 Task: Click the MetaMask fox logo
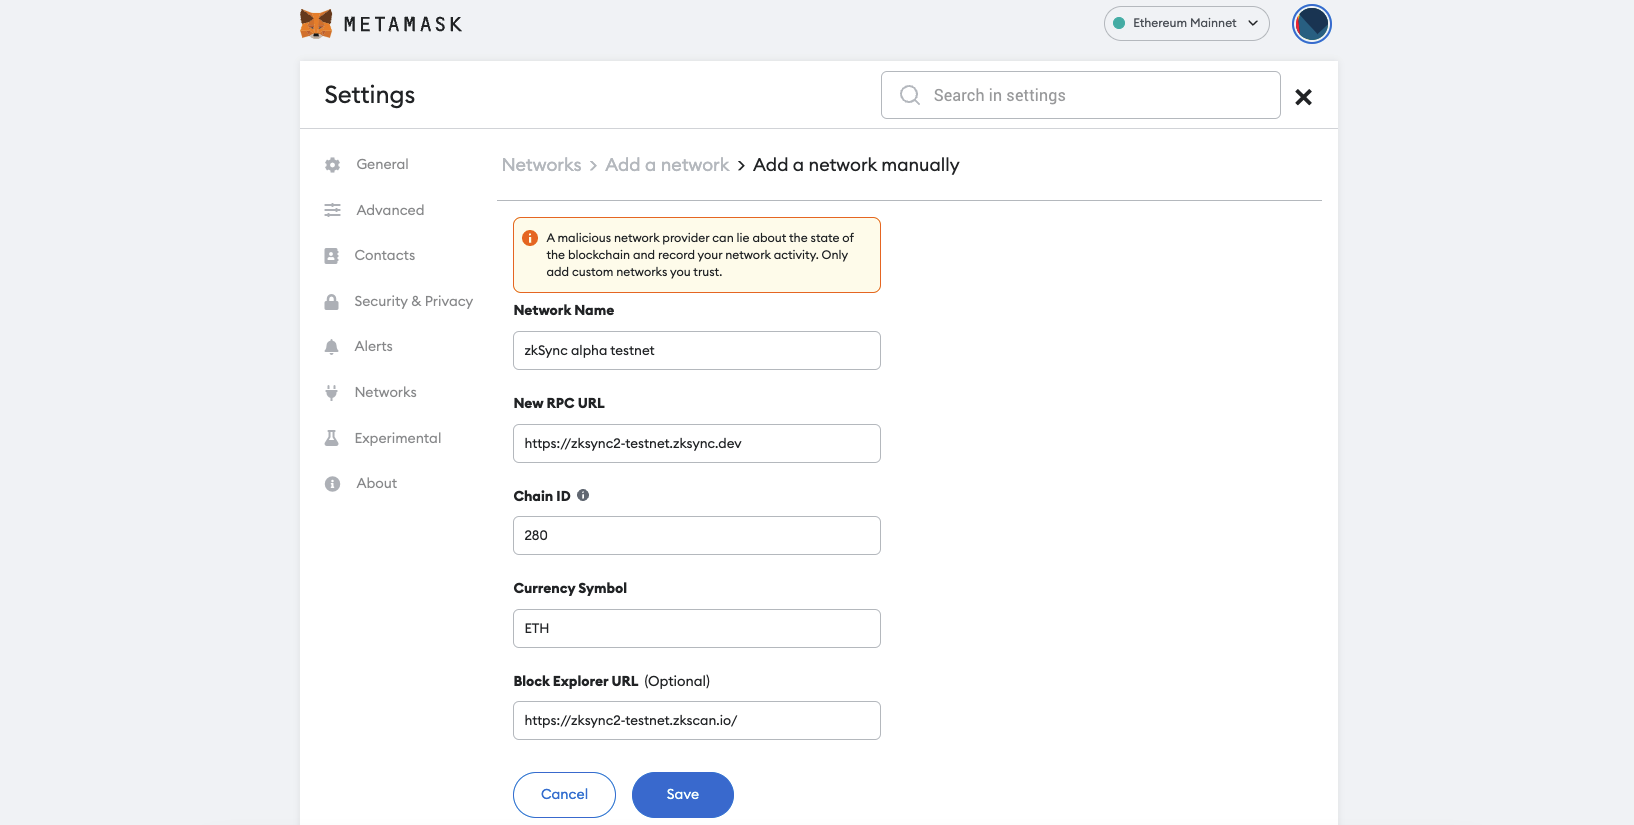316,24
